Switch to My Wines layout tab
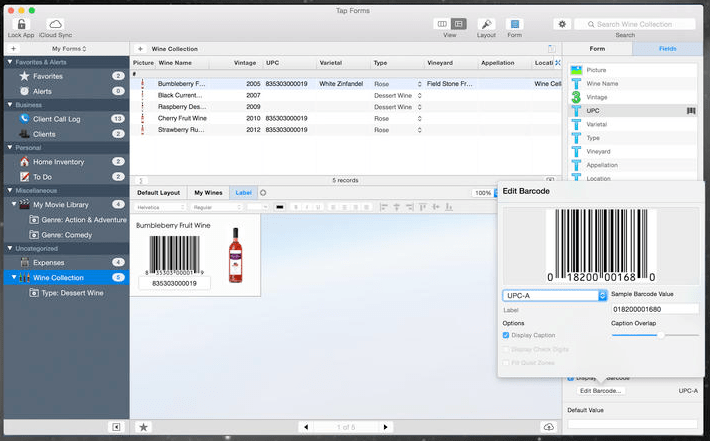Viewport: 710px width, 441px height. (x=208, y=193)
